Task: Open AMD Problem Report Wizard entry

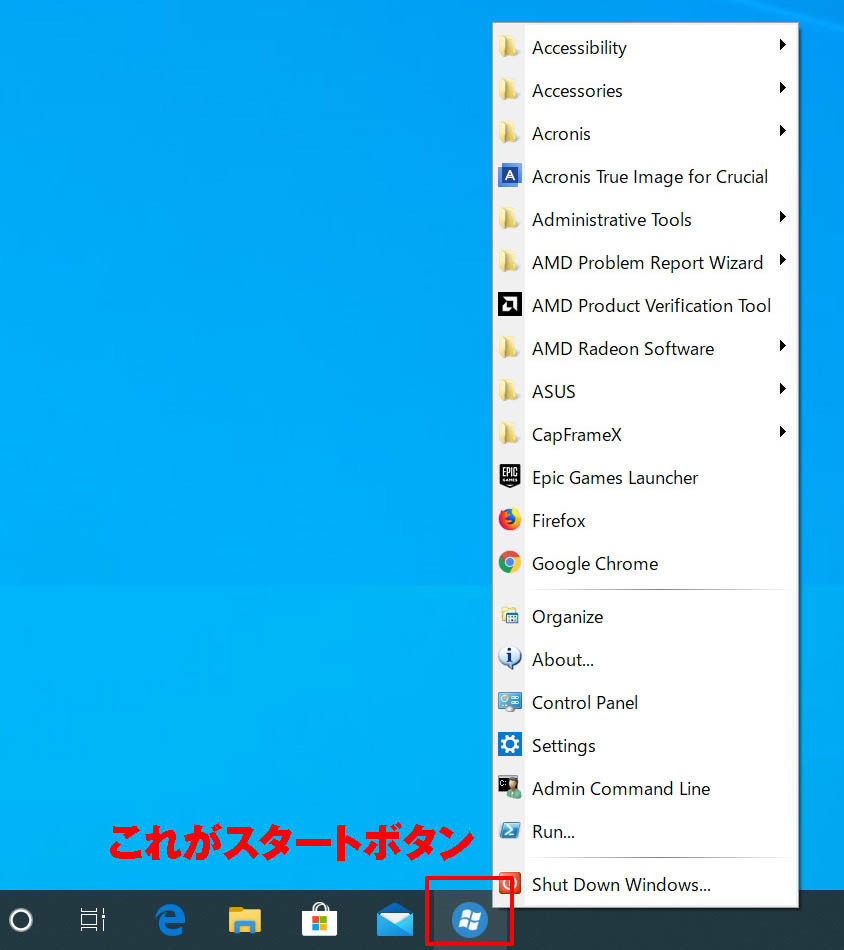Action: pyautogui.click(x=645, y=262)
